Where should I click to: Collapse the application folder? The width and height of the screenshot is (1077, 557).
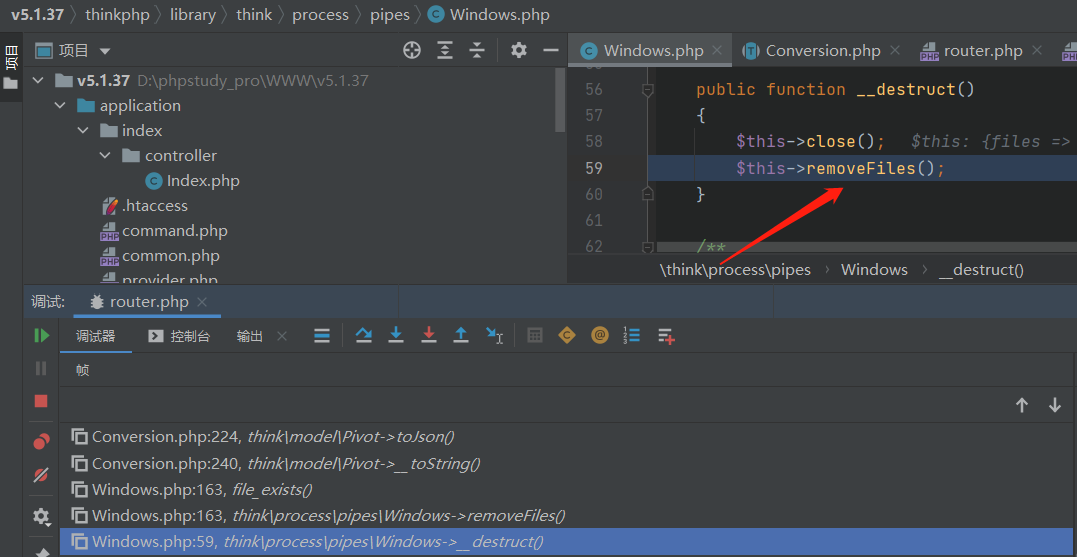(60, 106)
